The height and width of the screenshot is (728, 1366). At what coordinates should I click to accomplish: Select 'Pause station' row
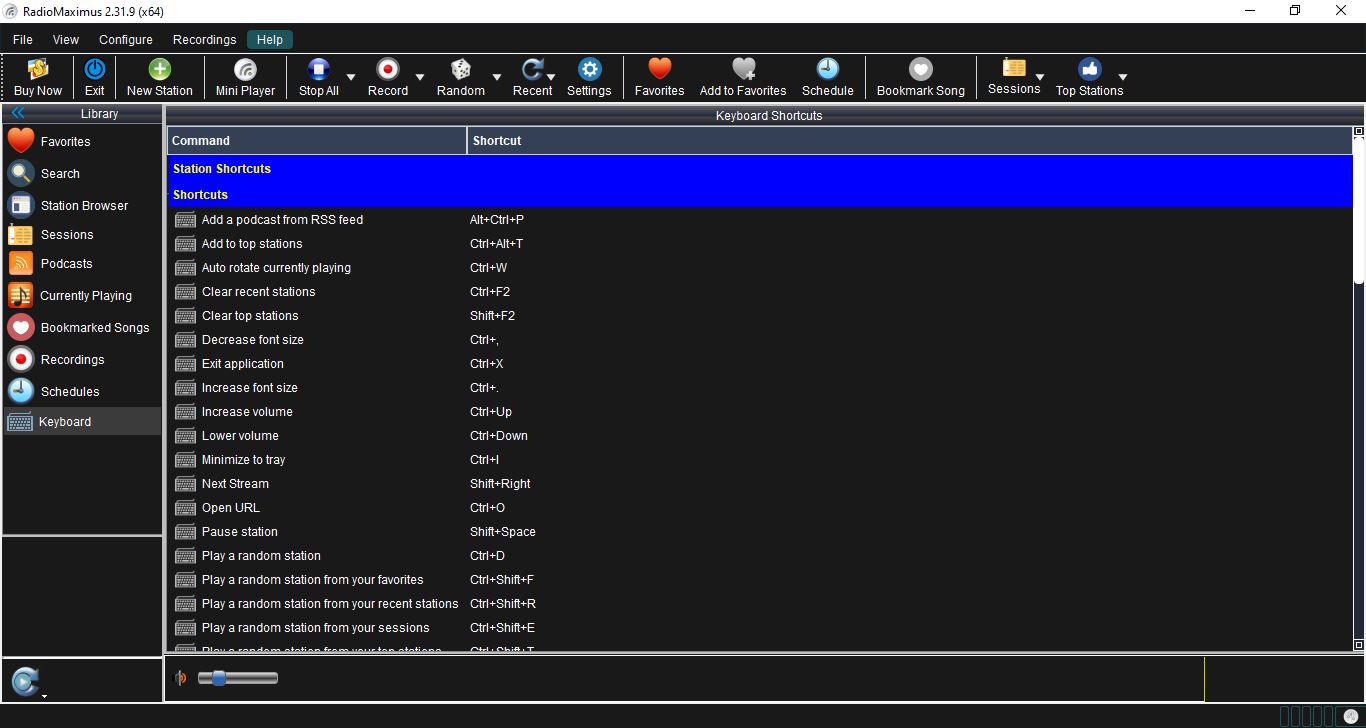tap(760, 532)
